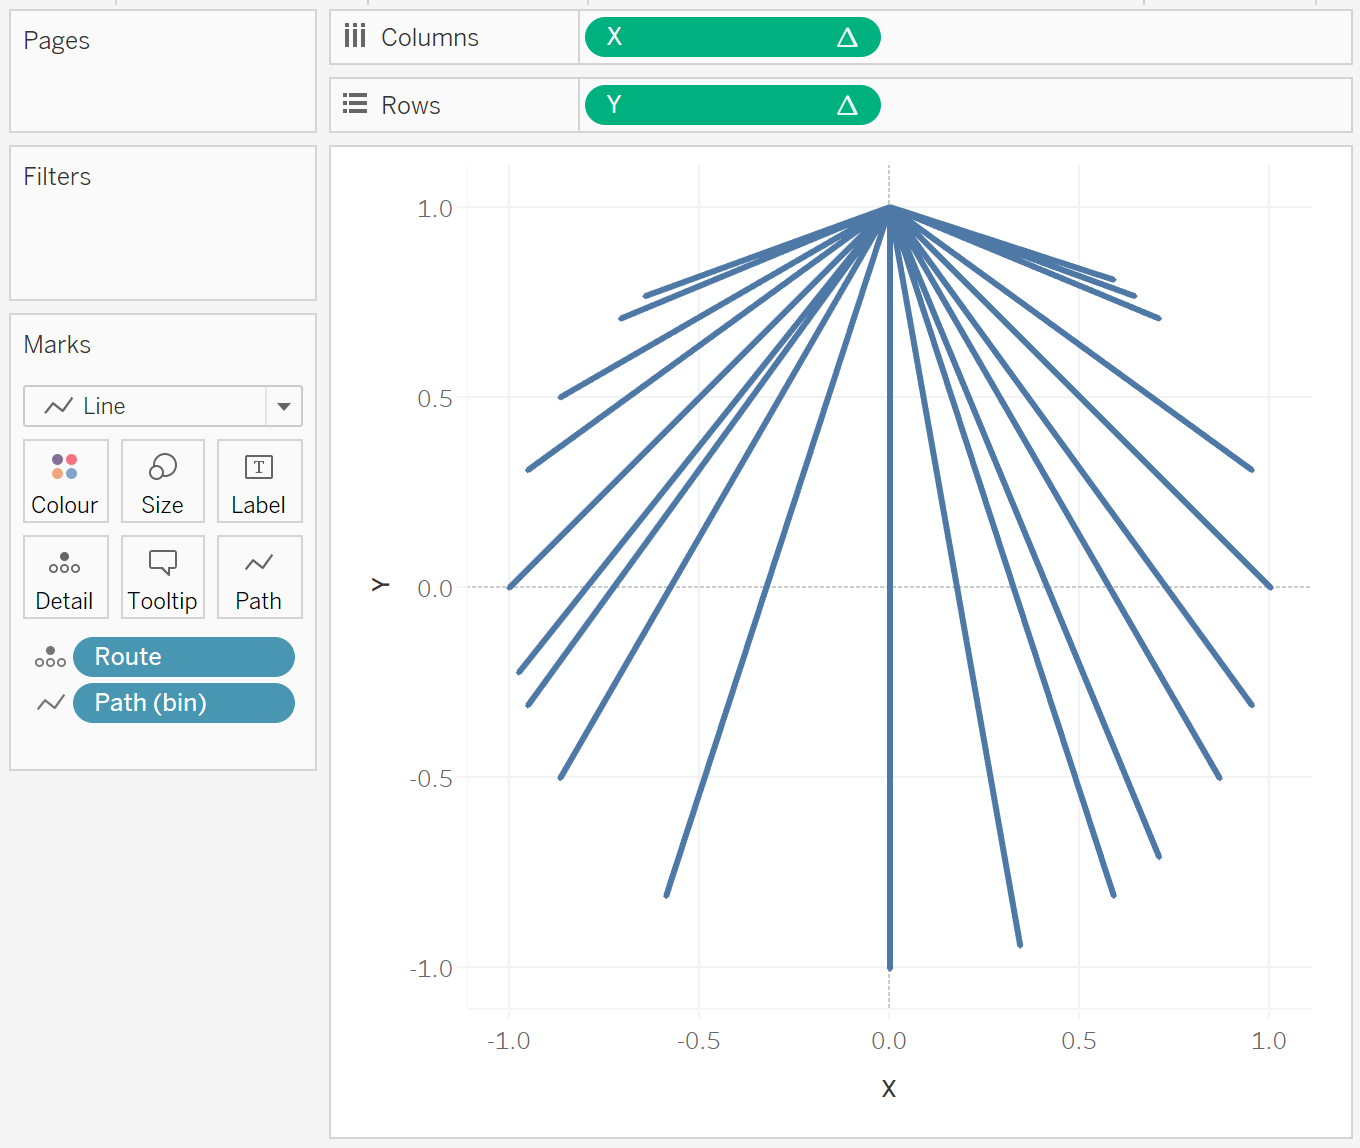Click the delta icon on X pill
The image size is (1360, 1148).
[847, 38]
